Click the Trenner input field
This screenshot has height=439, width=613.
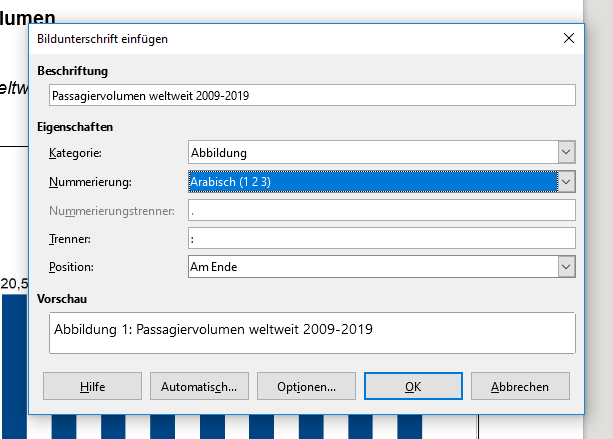click(382, 238)
